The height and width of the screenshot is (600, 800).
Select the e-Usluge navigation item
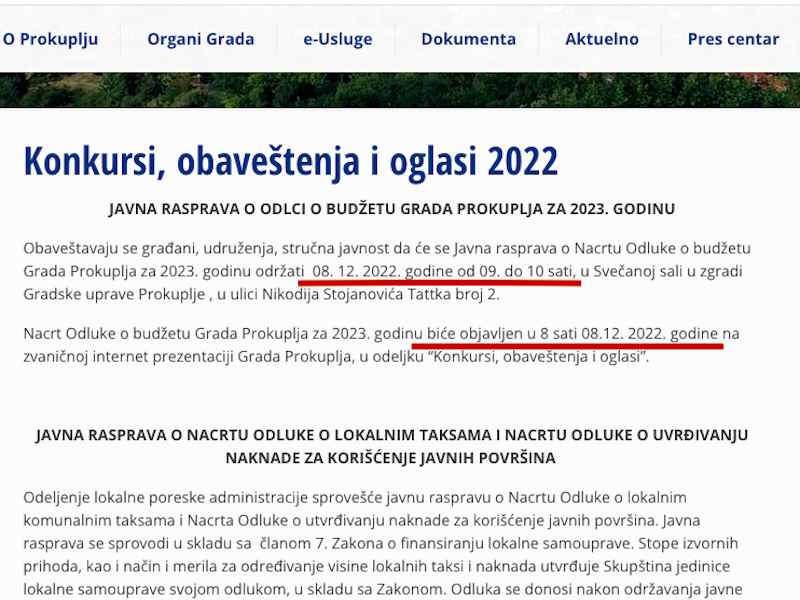point(337,39)
